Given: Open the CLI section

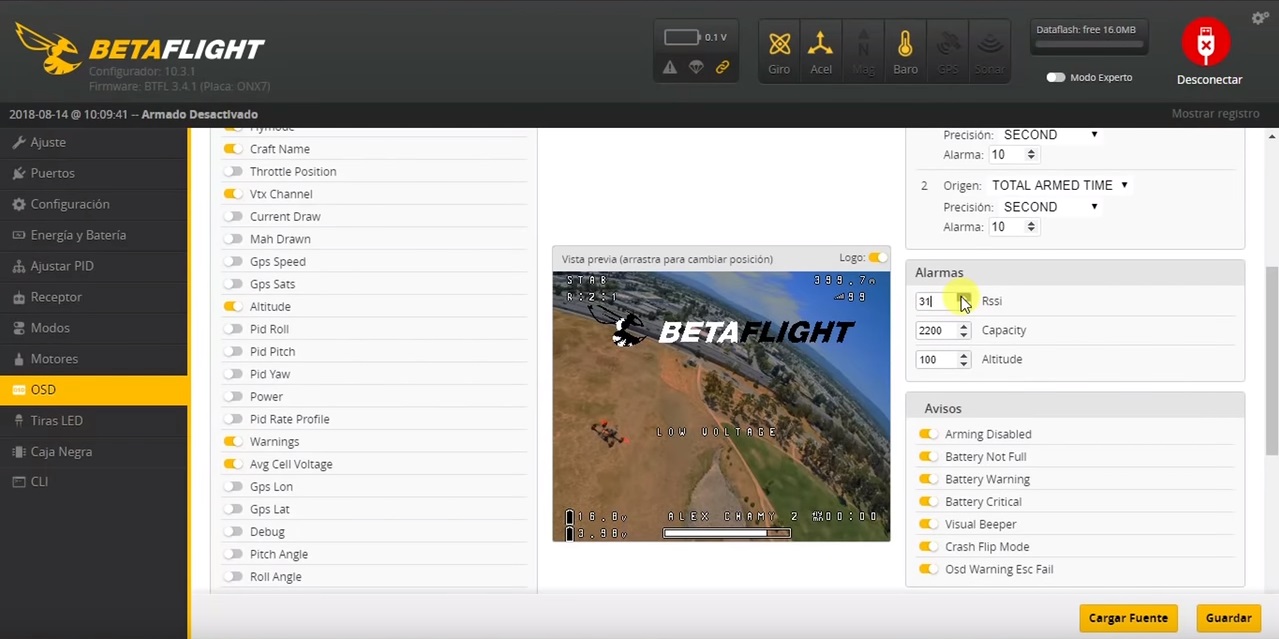Looking at the screenshot, I should click(39, 481).
